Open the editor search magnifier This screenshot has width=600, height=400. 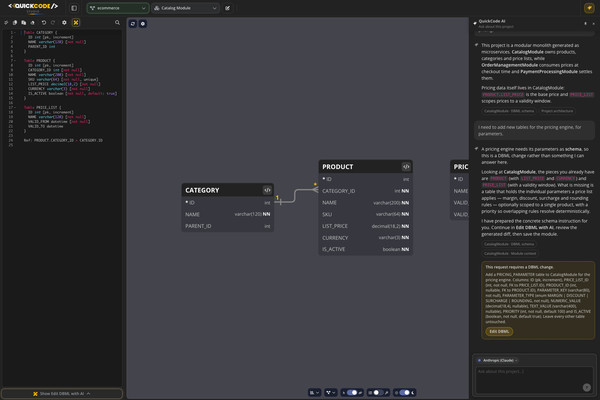117,23
